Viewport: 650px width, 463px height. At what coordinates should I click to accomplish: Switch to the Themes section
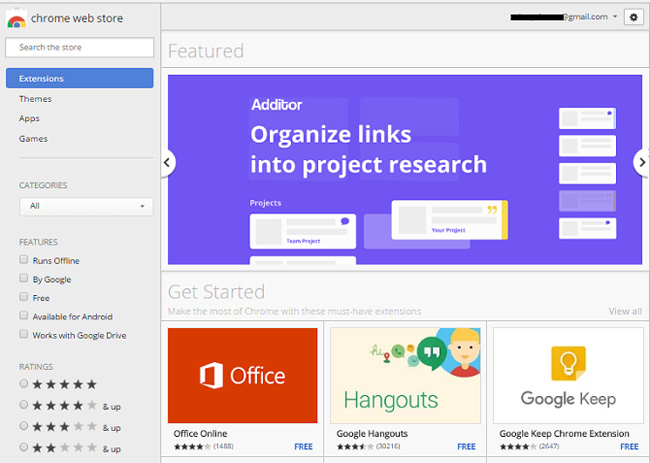35,99
